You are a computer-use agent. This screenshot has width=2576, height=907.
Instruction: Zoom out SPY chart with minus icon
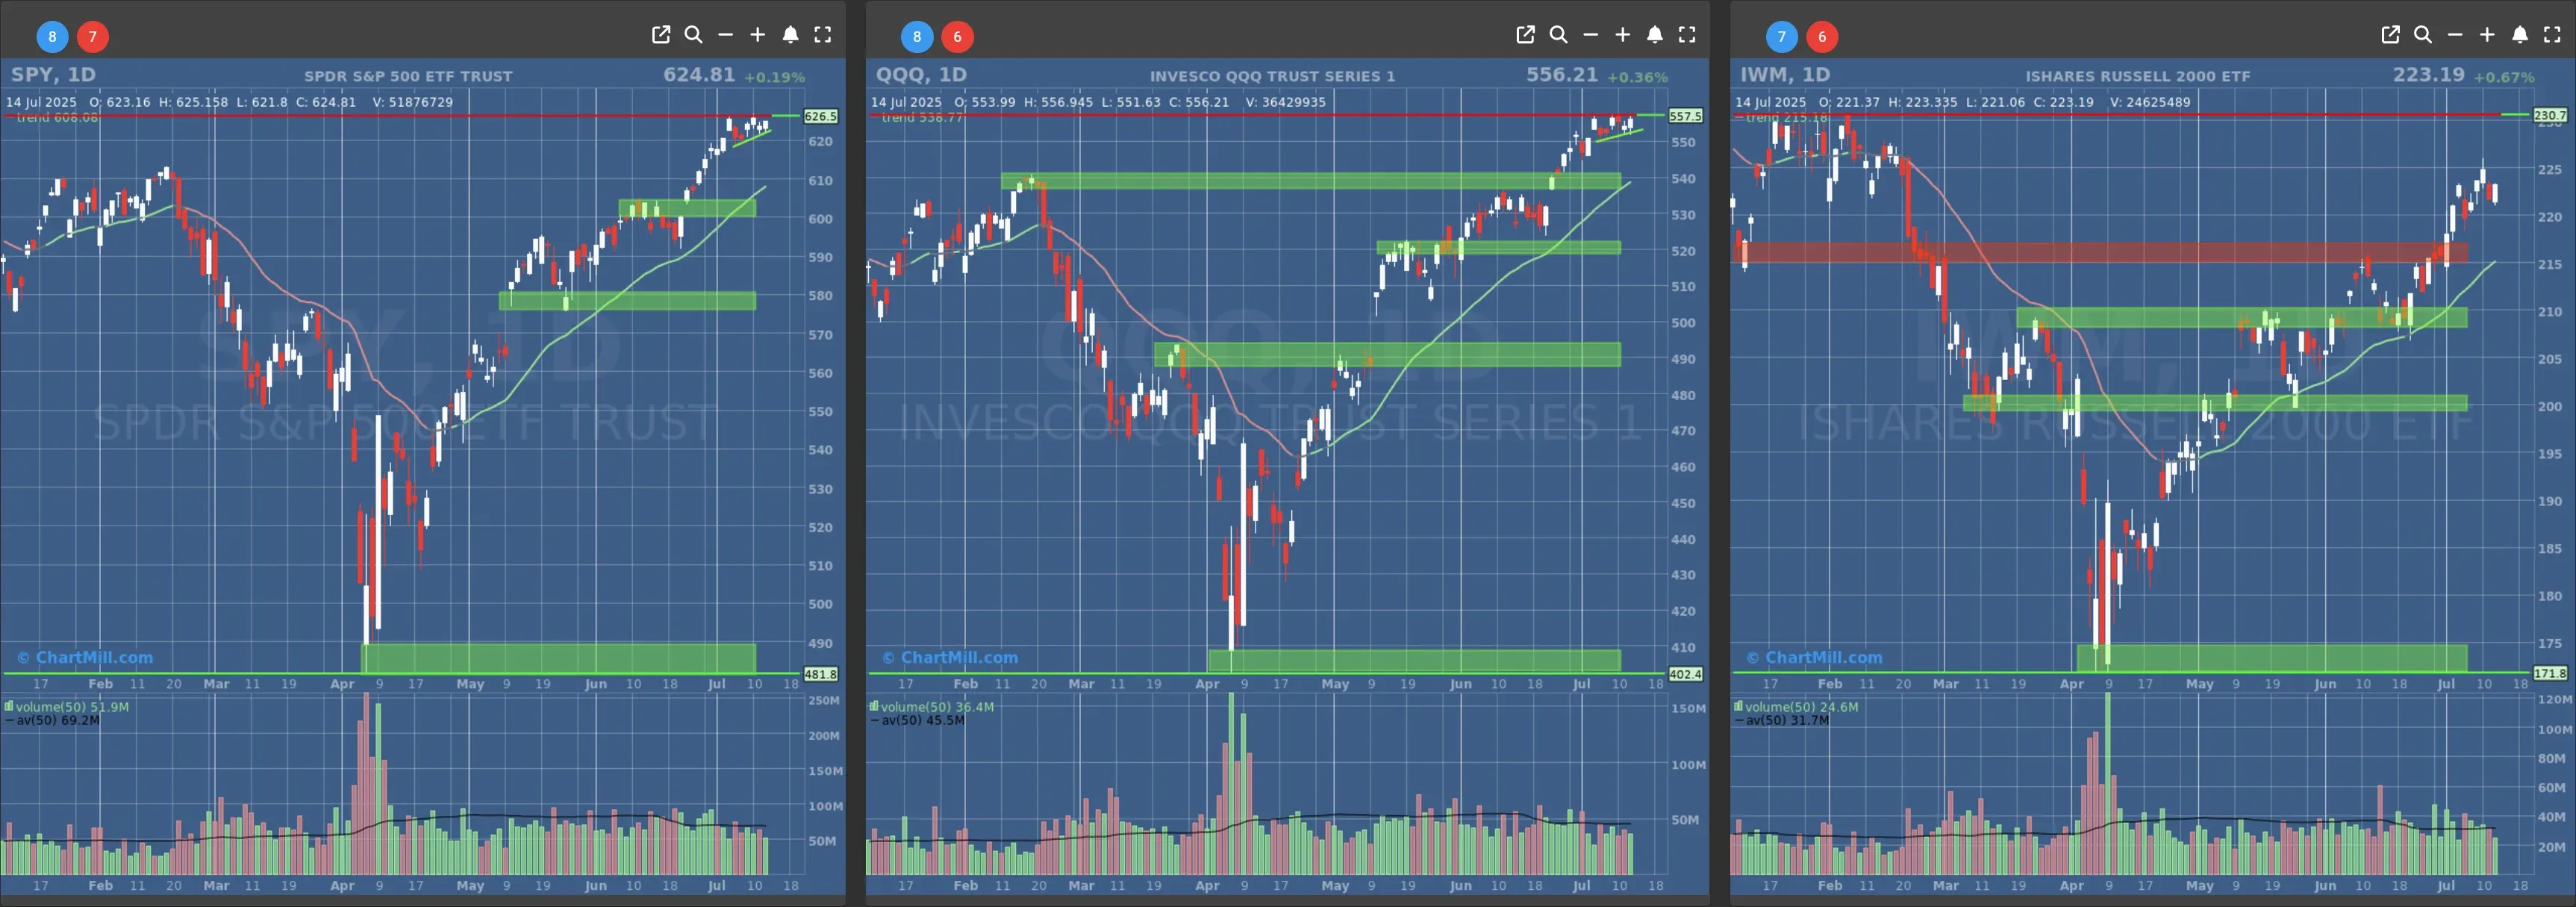[x=726, y=35]
